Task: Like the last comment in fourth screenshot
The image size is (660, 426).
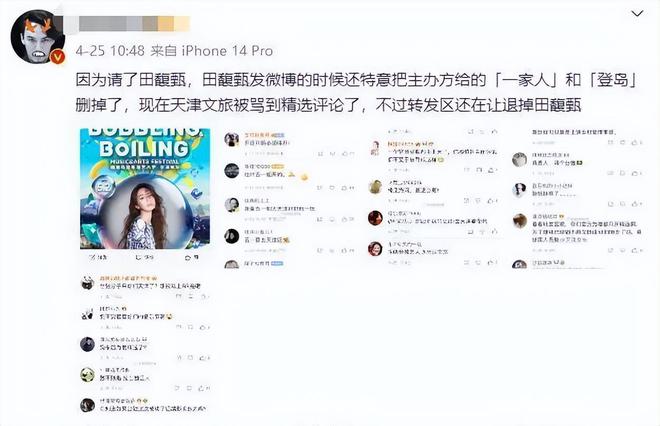Action: tap(635, 250)
